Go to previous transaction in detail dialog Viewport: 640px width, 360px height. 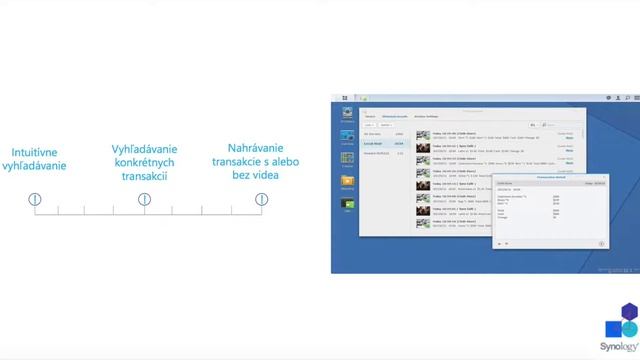(x=500, y=244)
